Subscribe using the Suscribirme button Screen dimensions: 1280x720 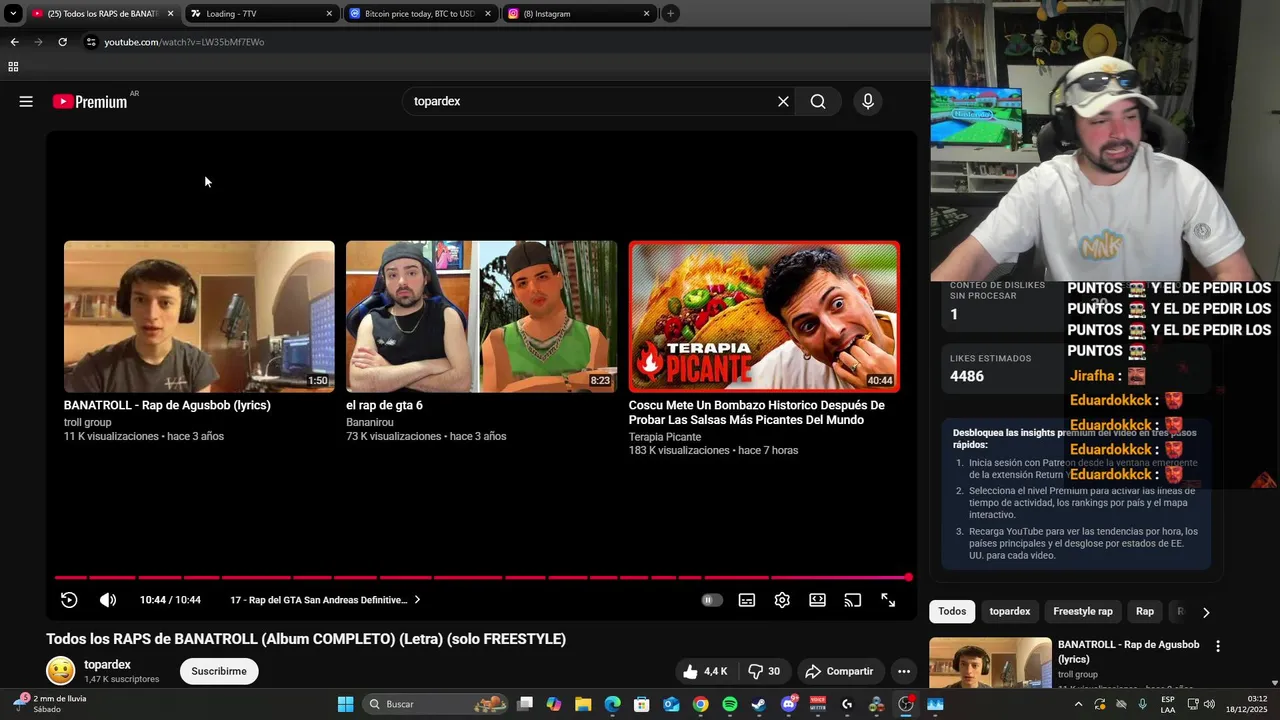[219, 671]
